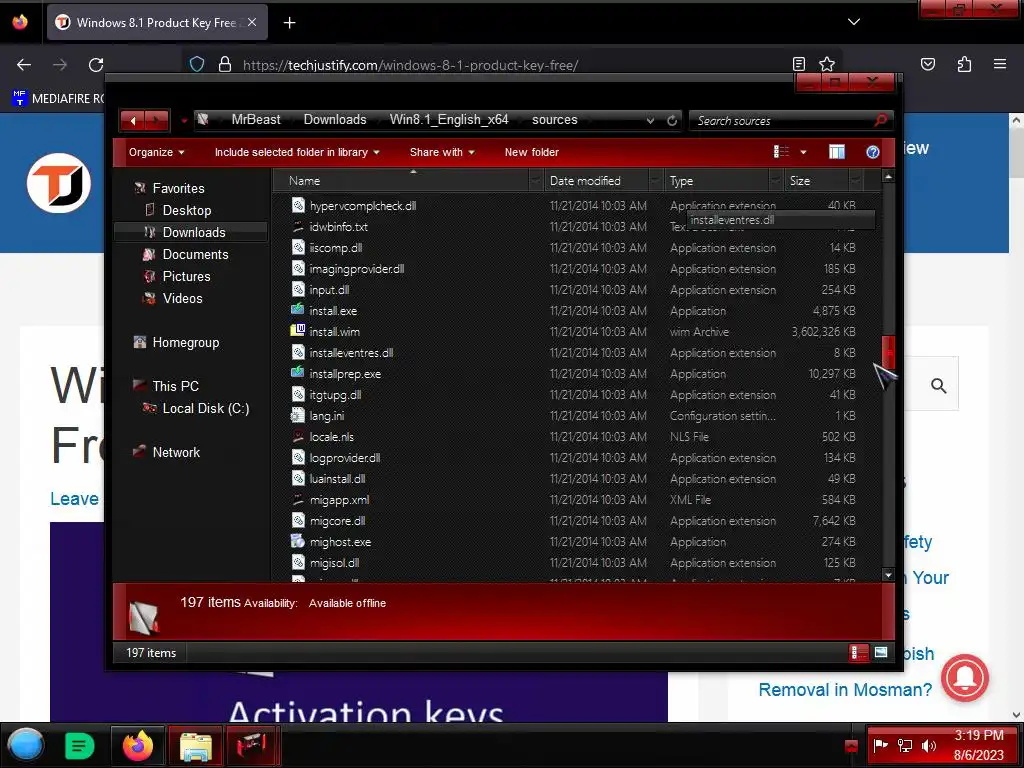Open the Date modified column filter dropdown
Screen dimensions: 1024x768
coord(656,181)
